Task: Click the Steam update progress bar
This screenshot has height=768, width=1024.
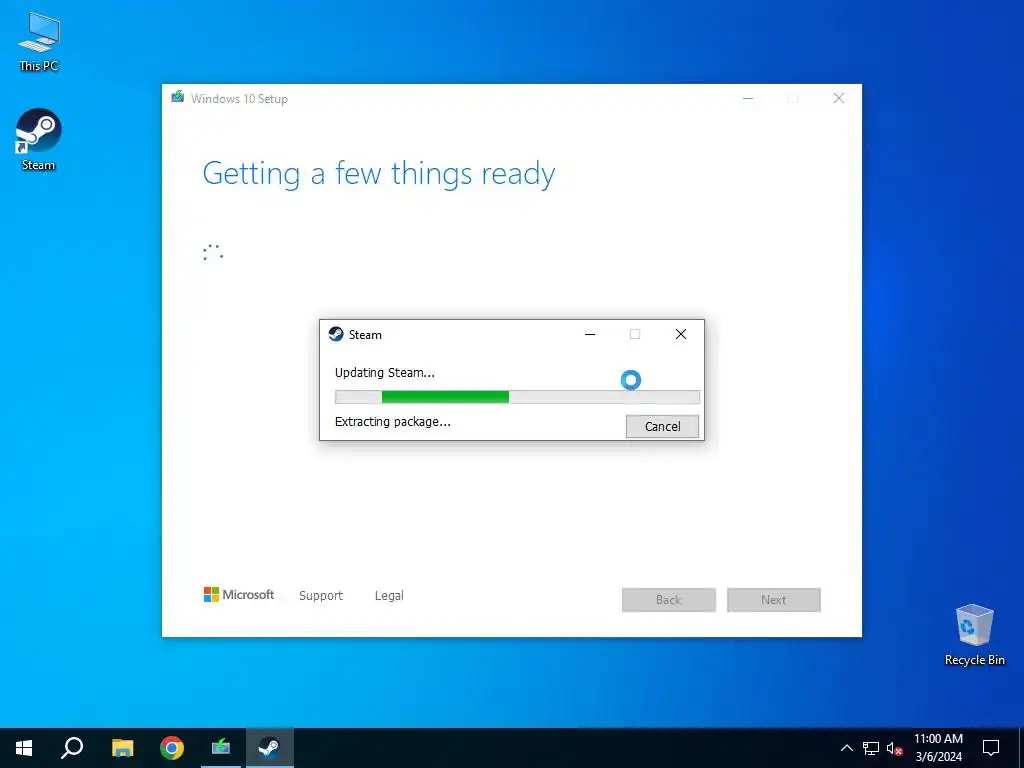Action: point(517,397)
